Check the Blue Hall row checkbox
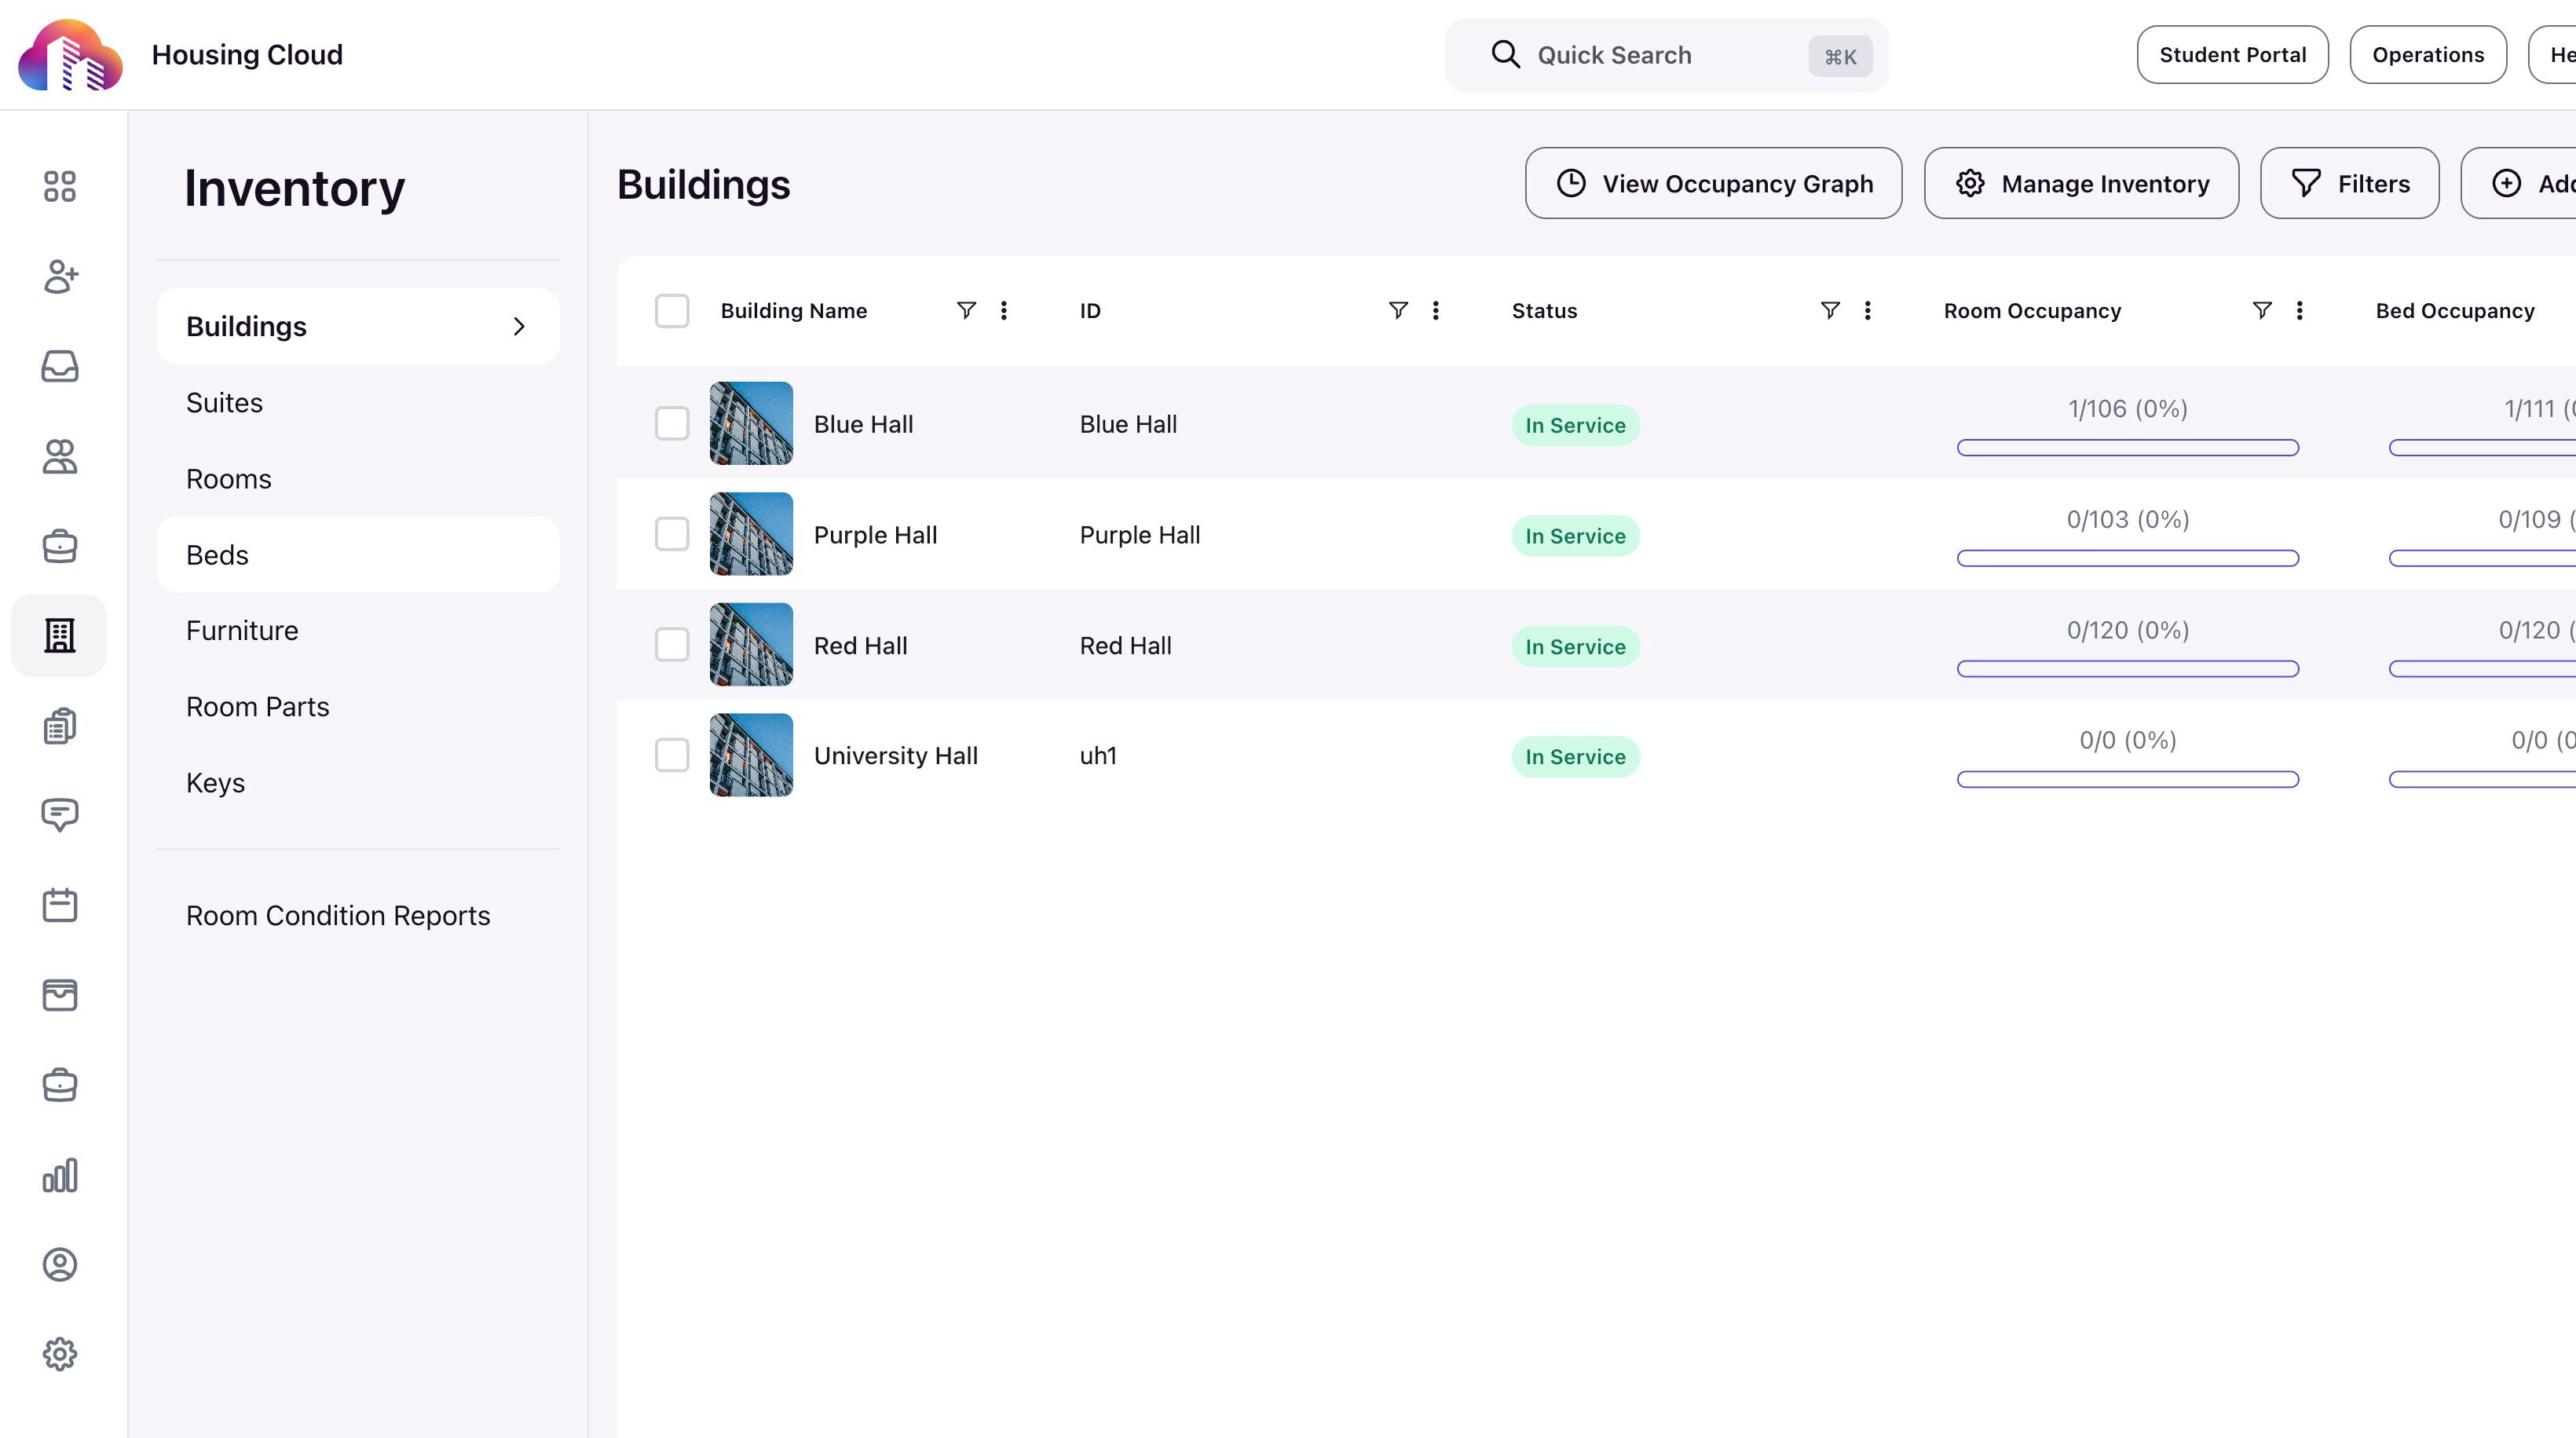2576x1438 pixels. 671,423
